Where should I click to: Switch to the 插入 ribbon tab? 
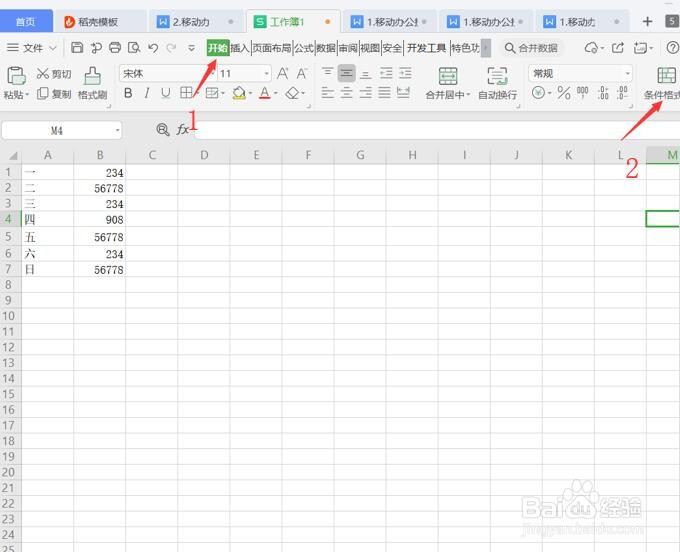point(240,48)
